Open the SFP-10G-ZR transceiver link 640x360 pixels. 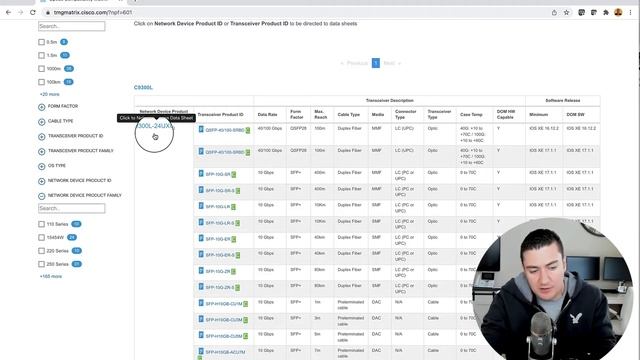click(218, 271)
